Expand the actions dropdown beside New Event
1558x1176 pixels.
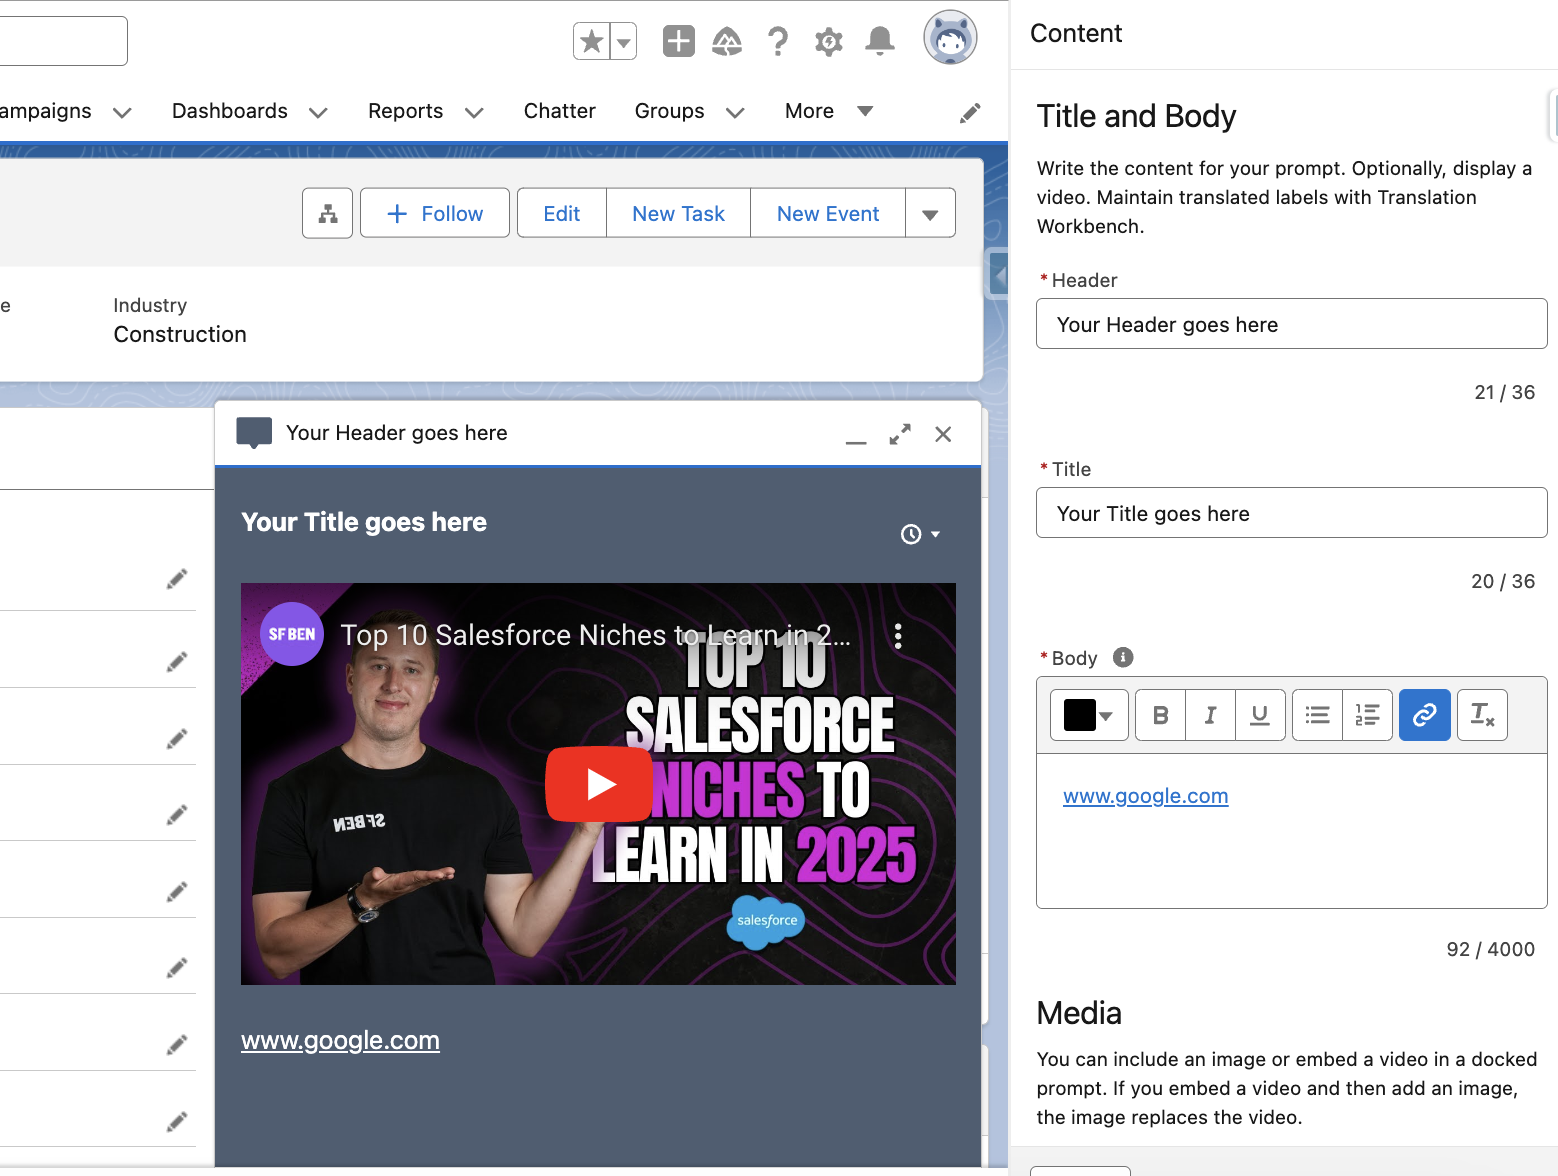click(x=930, y=214)
